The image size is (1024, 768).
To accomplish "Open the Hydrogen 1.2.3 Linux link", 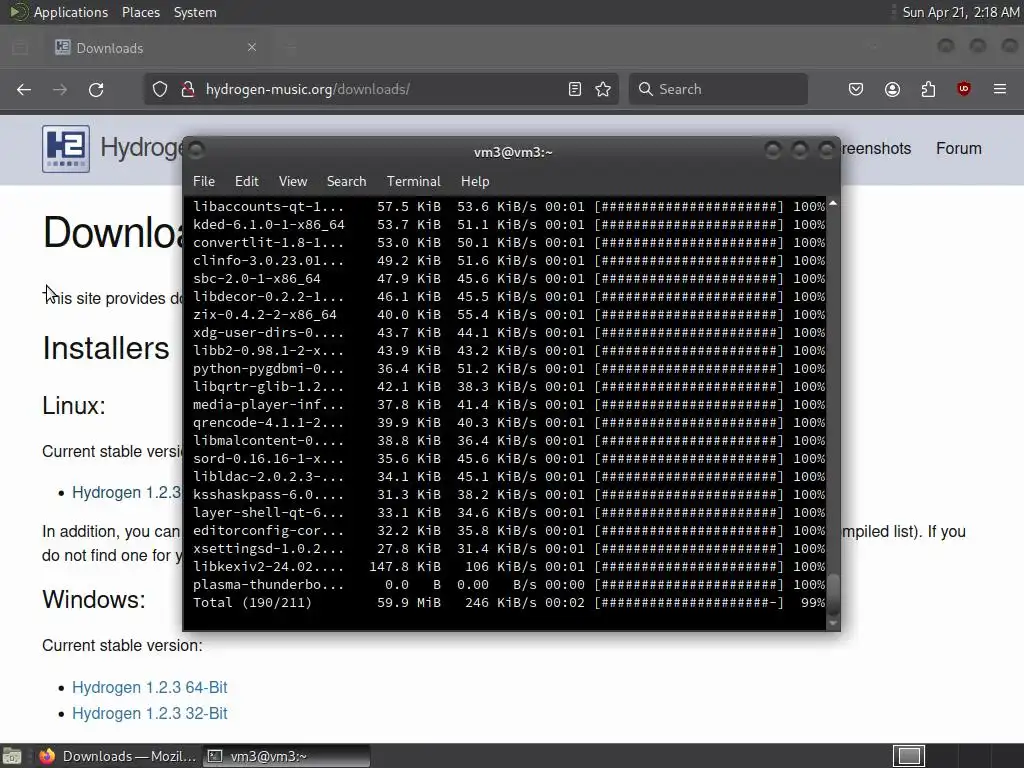I will pos(127,492).
